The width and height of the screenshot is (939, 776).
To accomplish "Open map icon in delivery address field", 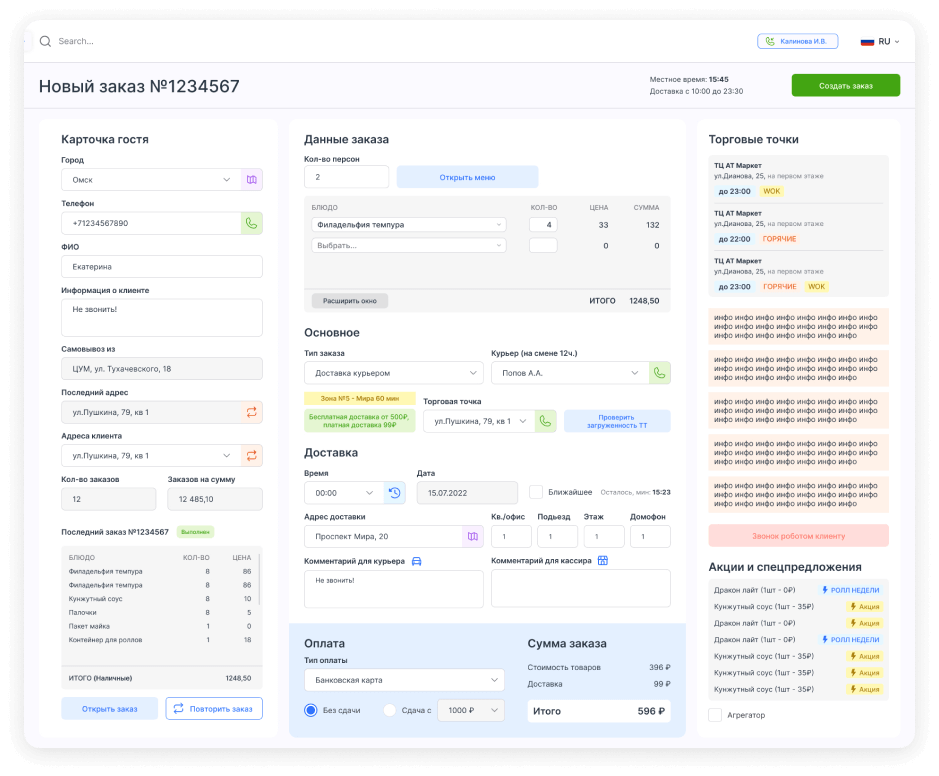I will [473, 537].
